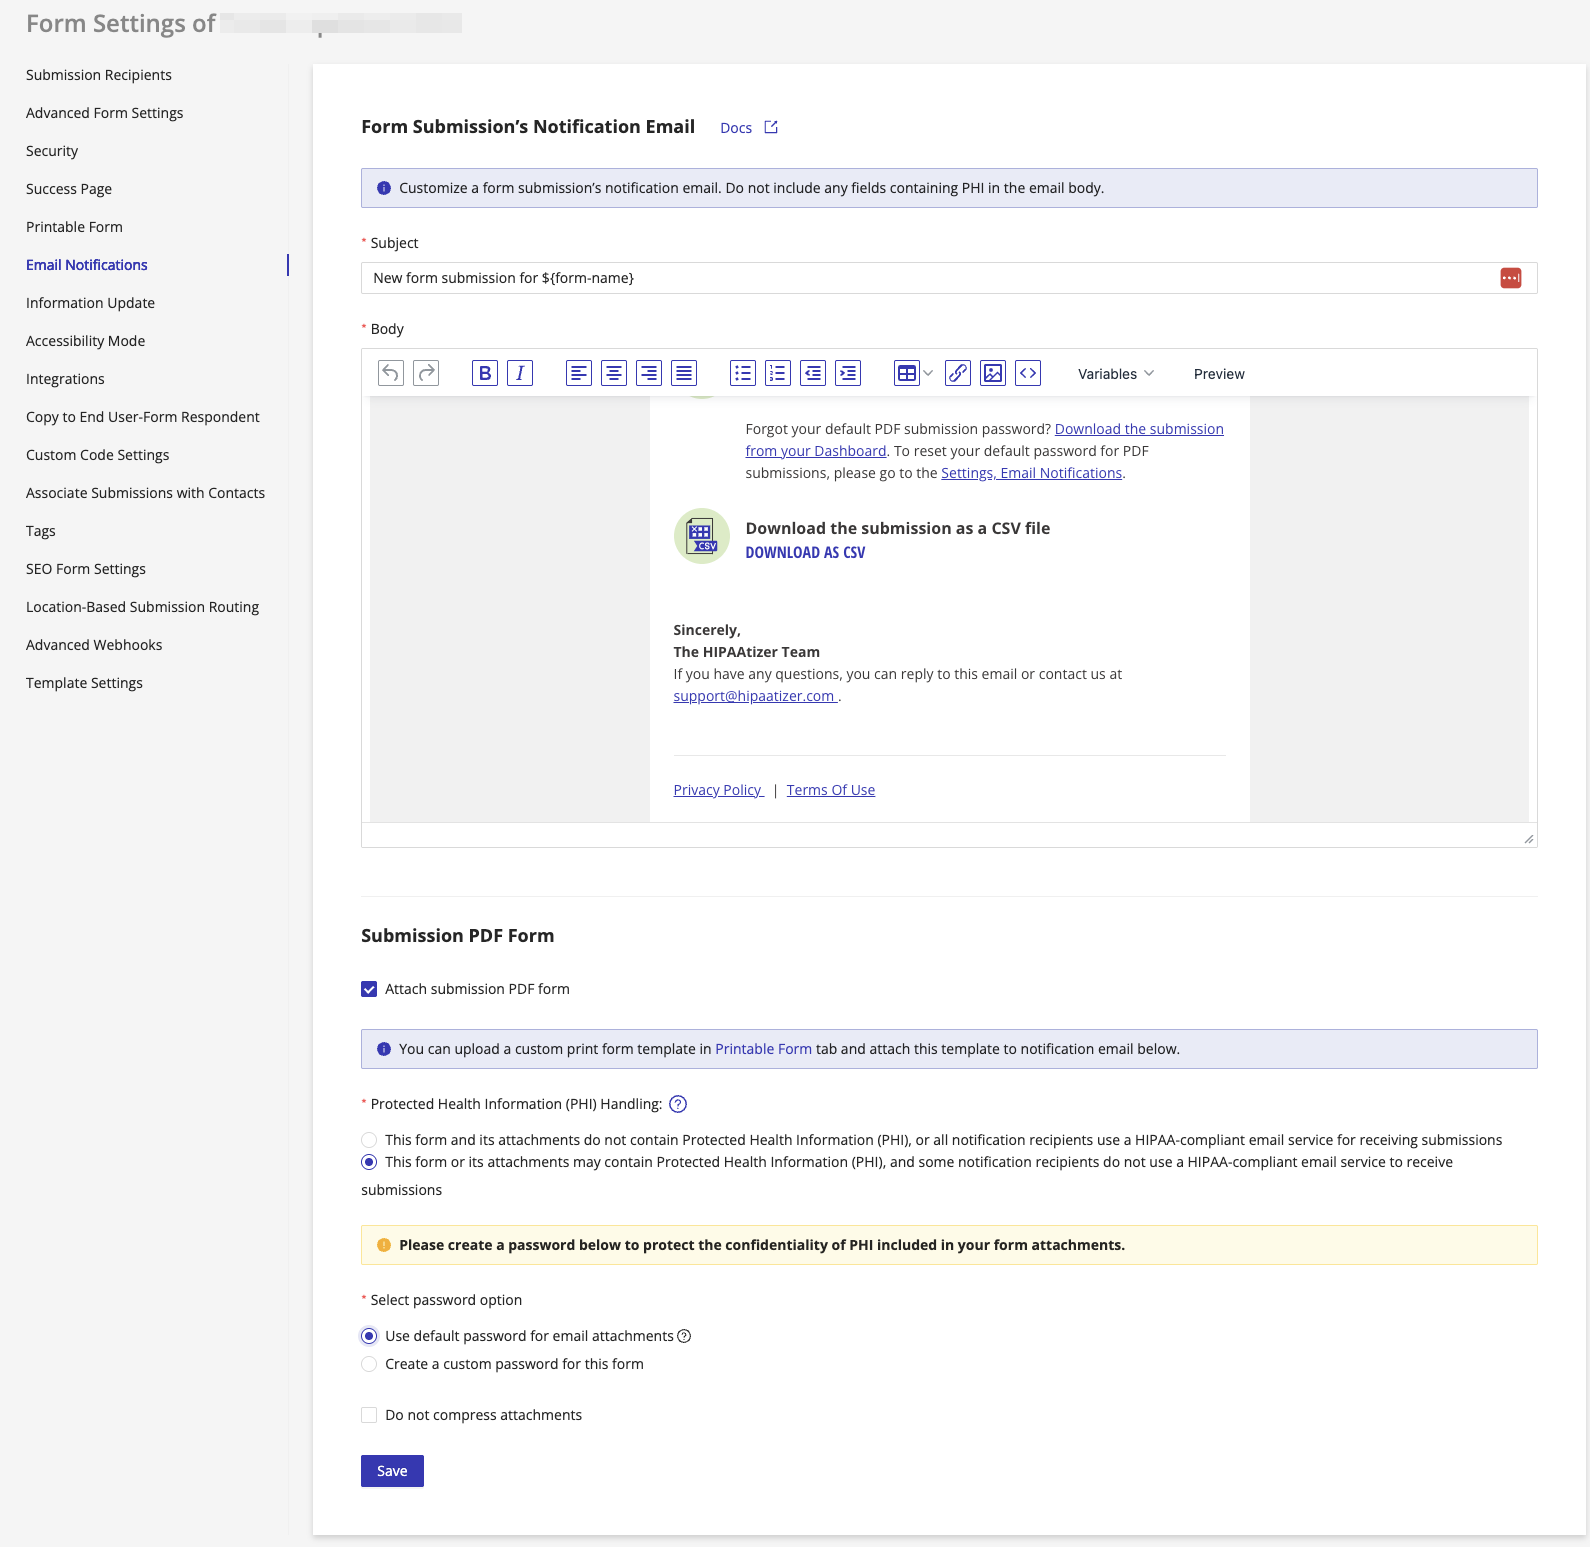Increase indent in the editor
Image resolution: width=1590 pixels, height=1547 pixels.
[848, 373]
